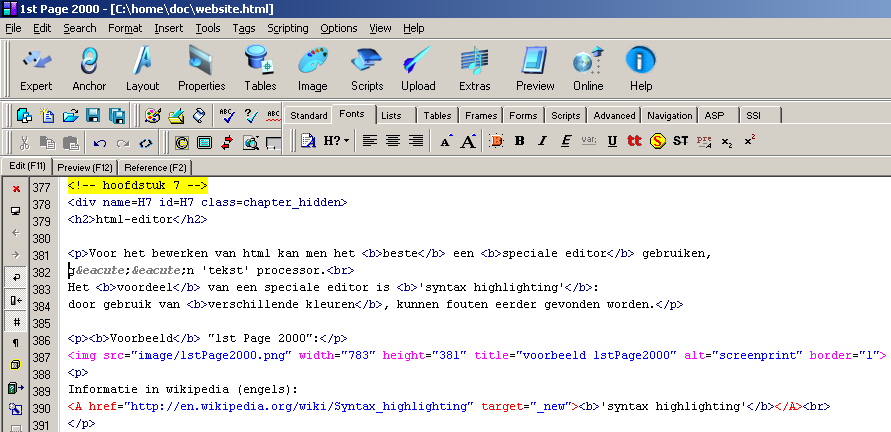
Task: Open the Extras icon
Action: pos(474,69)
